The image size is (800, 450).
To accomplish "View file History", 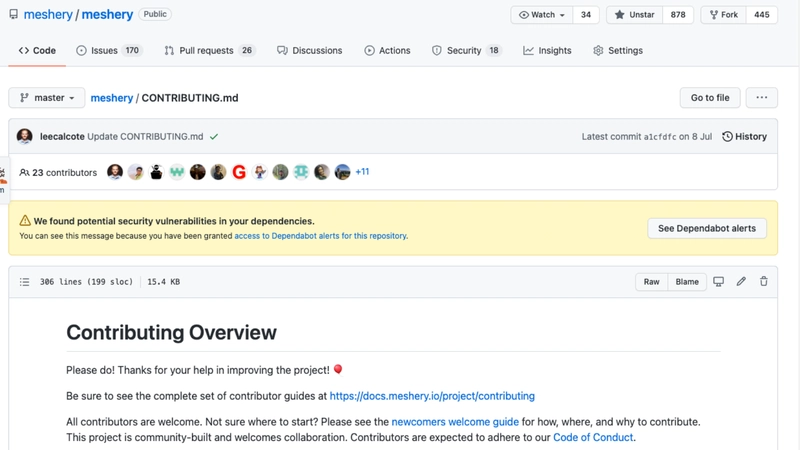I will coord(744,137).
